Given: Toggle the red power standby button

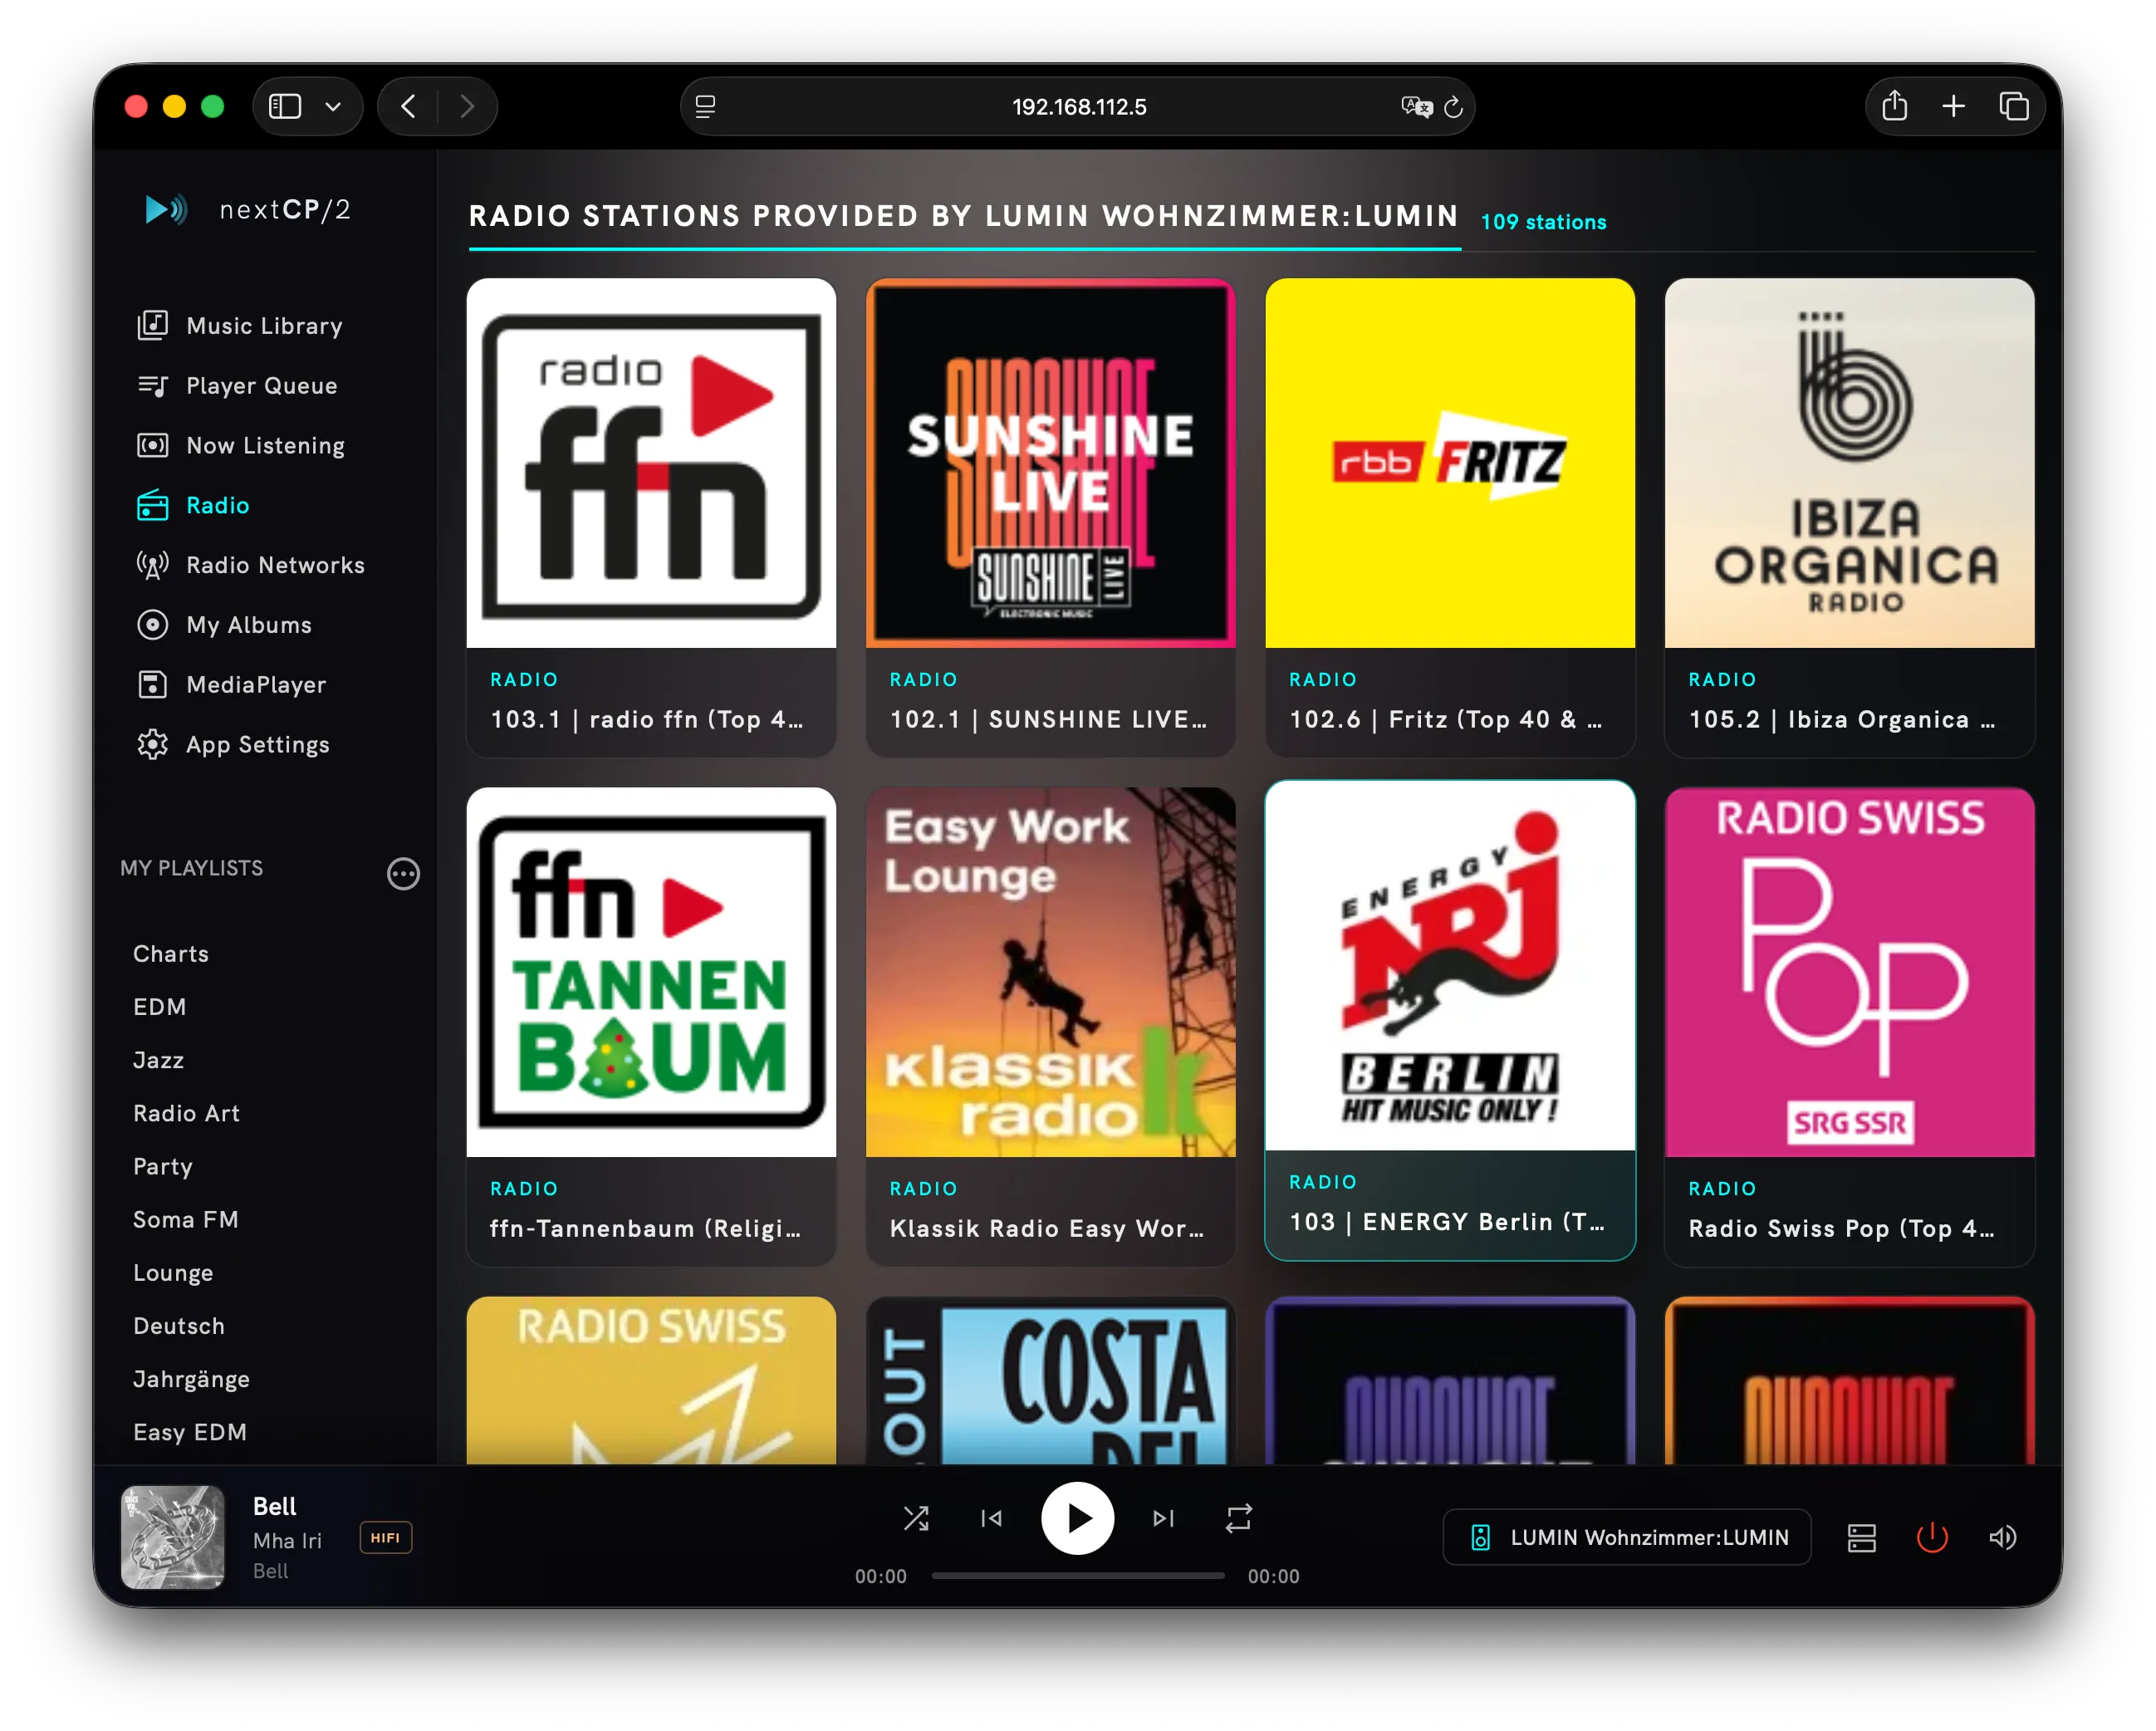Looking at the screenshot, I should pyautogui.click(x=1932, y=1537).
